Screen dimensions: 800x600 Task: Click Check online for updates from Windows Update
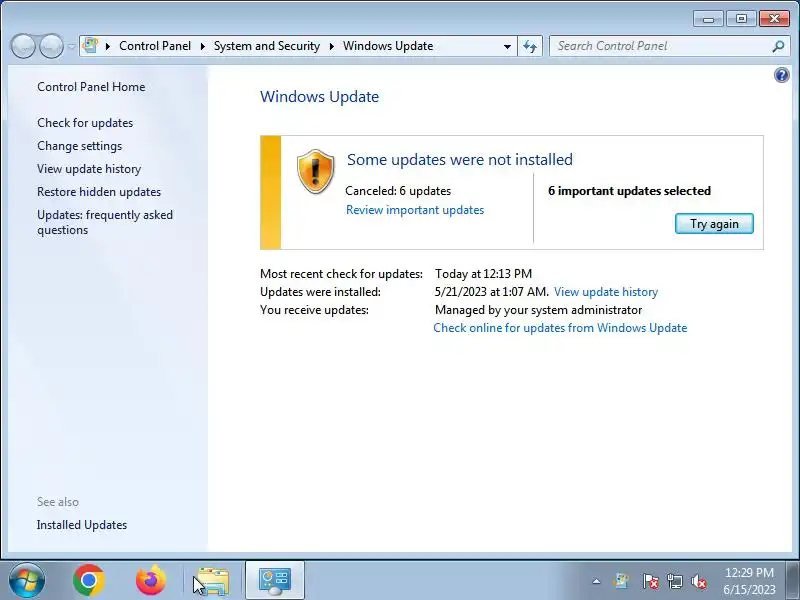(560, 328)
